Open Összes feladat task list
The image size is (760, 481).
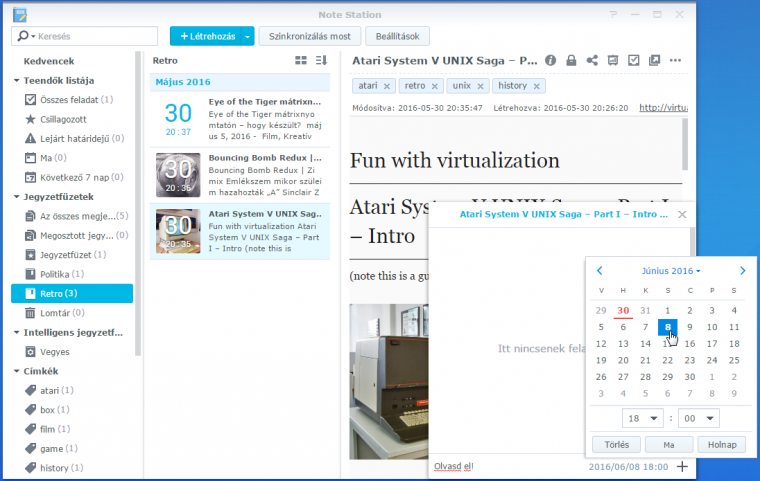pyautogui.click(x=69, y=100)
